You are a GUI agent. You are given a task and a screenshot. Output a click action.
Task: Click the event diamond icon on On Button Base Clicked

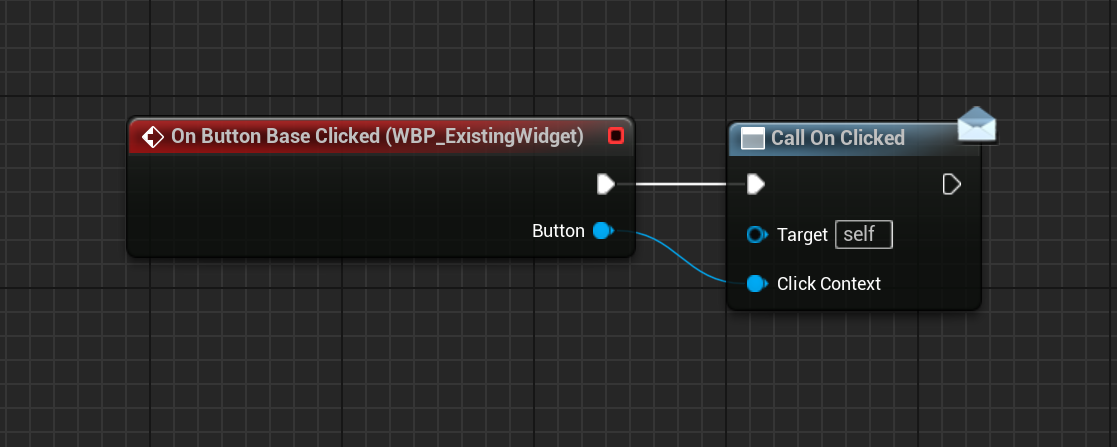[152, 136]
